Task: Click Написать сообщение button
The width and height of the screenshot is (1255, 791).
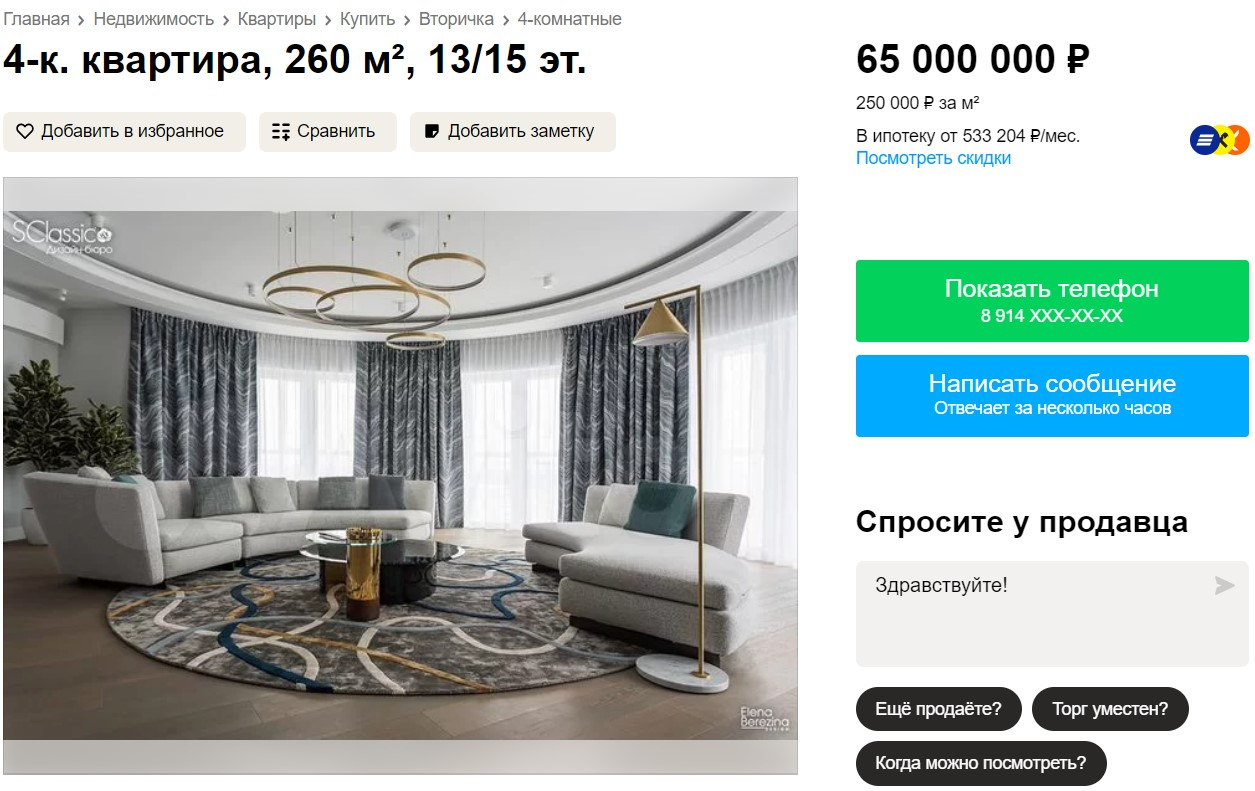Action: [1052, 395]
